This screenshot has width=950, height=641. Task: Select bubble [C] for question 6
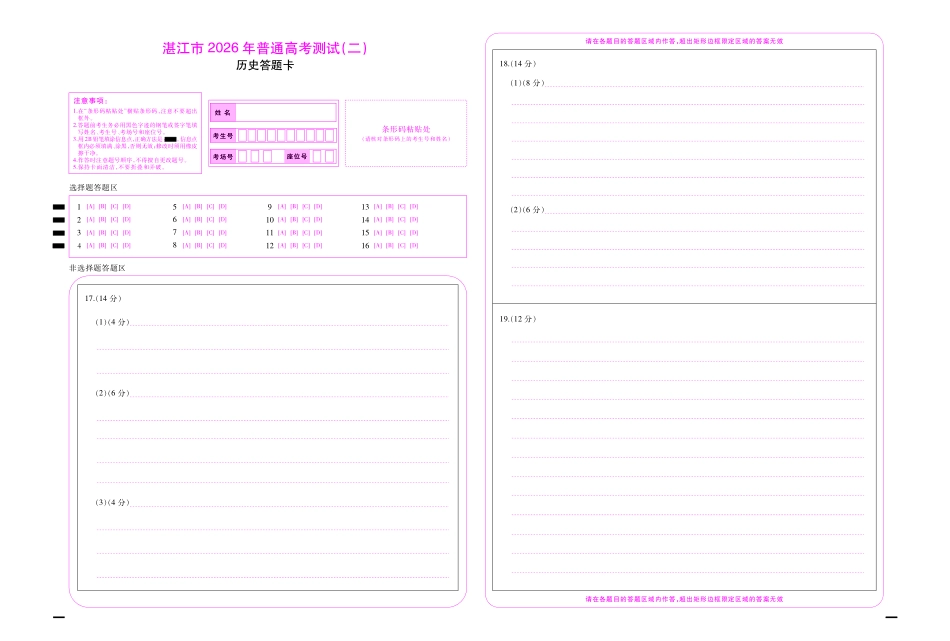point(210,220)
